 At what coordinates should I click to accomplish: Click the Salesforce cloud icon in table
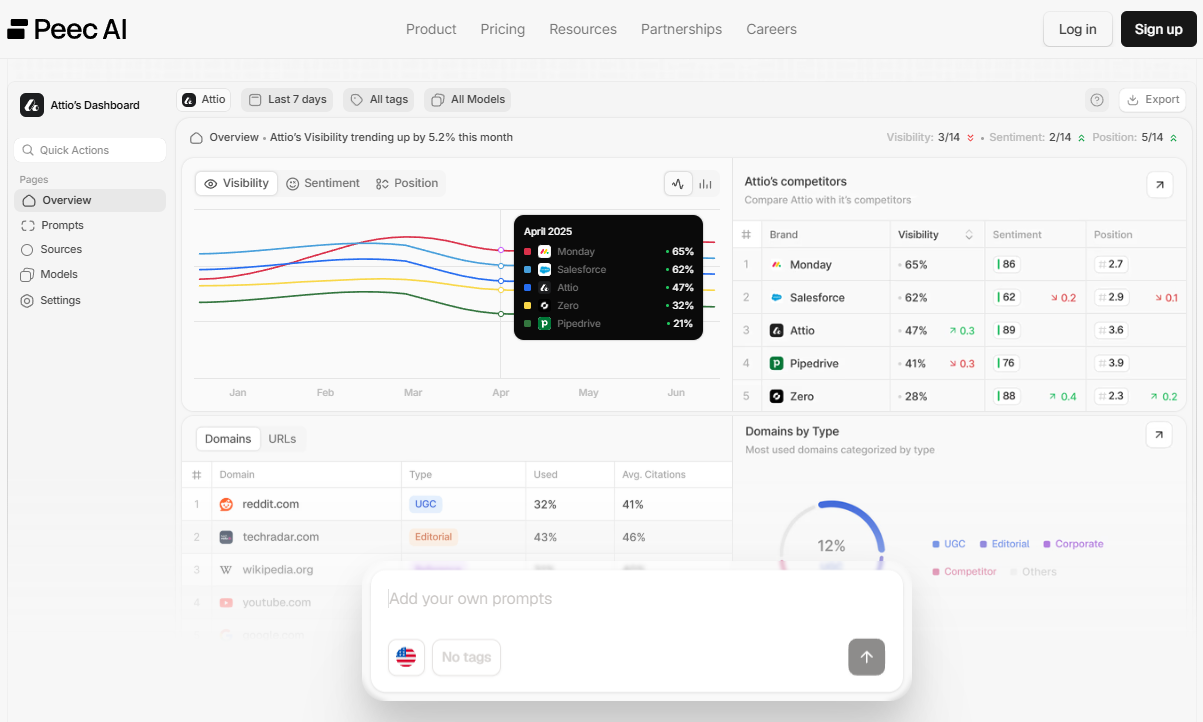click(776, 298)
